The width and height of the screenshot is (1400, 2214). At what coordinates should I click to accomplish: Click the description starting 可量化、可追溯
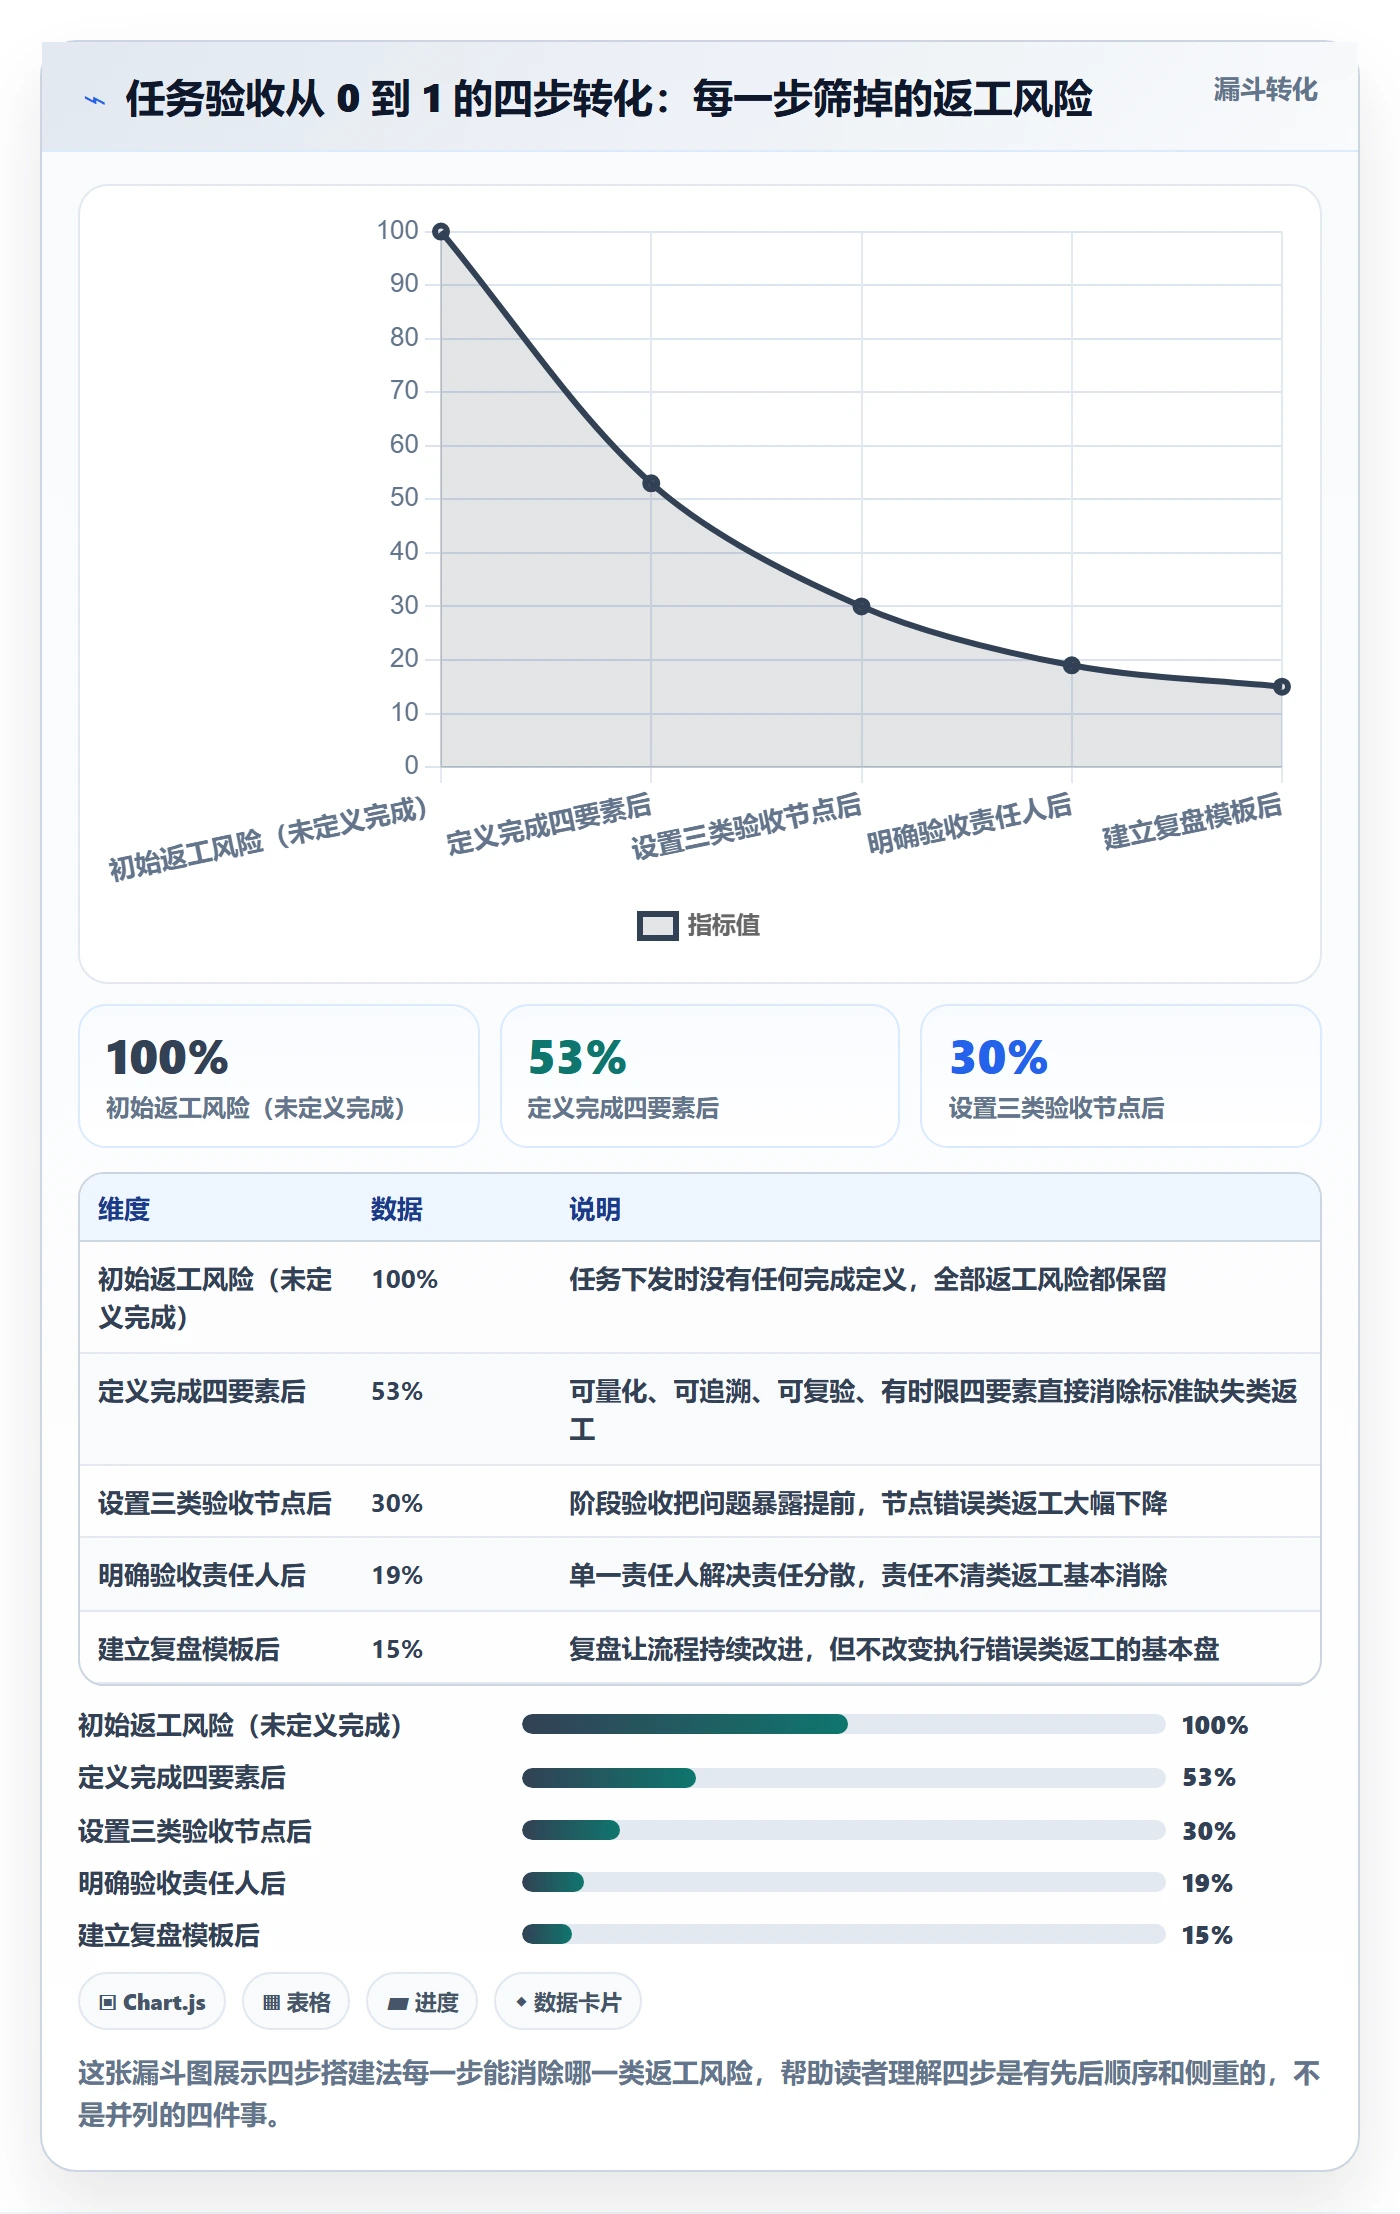(933, 1410)
